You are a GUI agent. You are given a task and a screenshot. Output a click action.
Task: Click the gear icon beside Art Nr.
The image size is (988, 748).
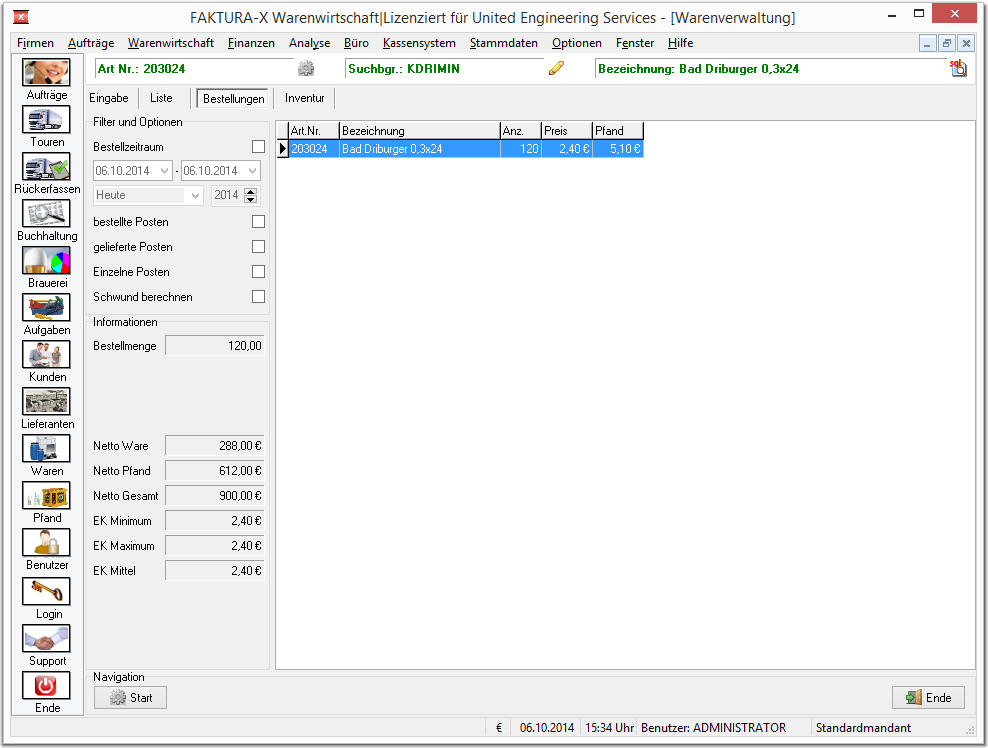click(306, 69)
